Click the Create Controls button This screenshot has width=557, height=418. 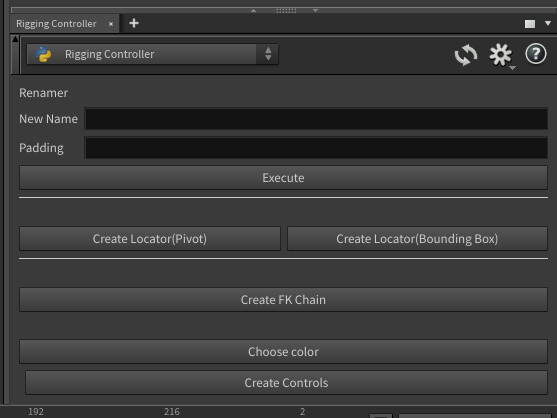click(286, 382)
